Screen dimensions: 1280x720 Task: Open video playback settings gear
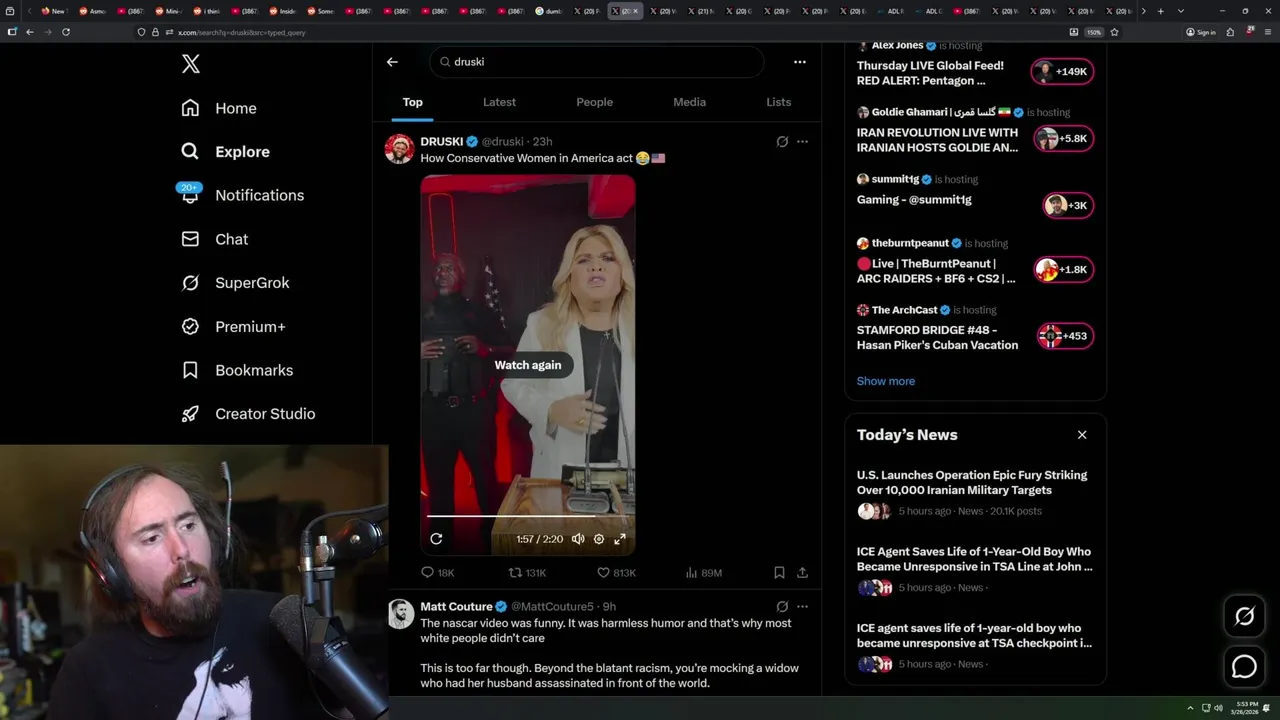coord(599,539)
